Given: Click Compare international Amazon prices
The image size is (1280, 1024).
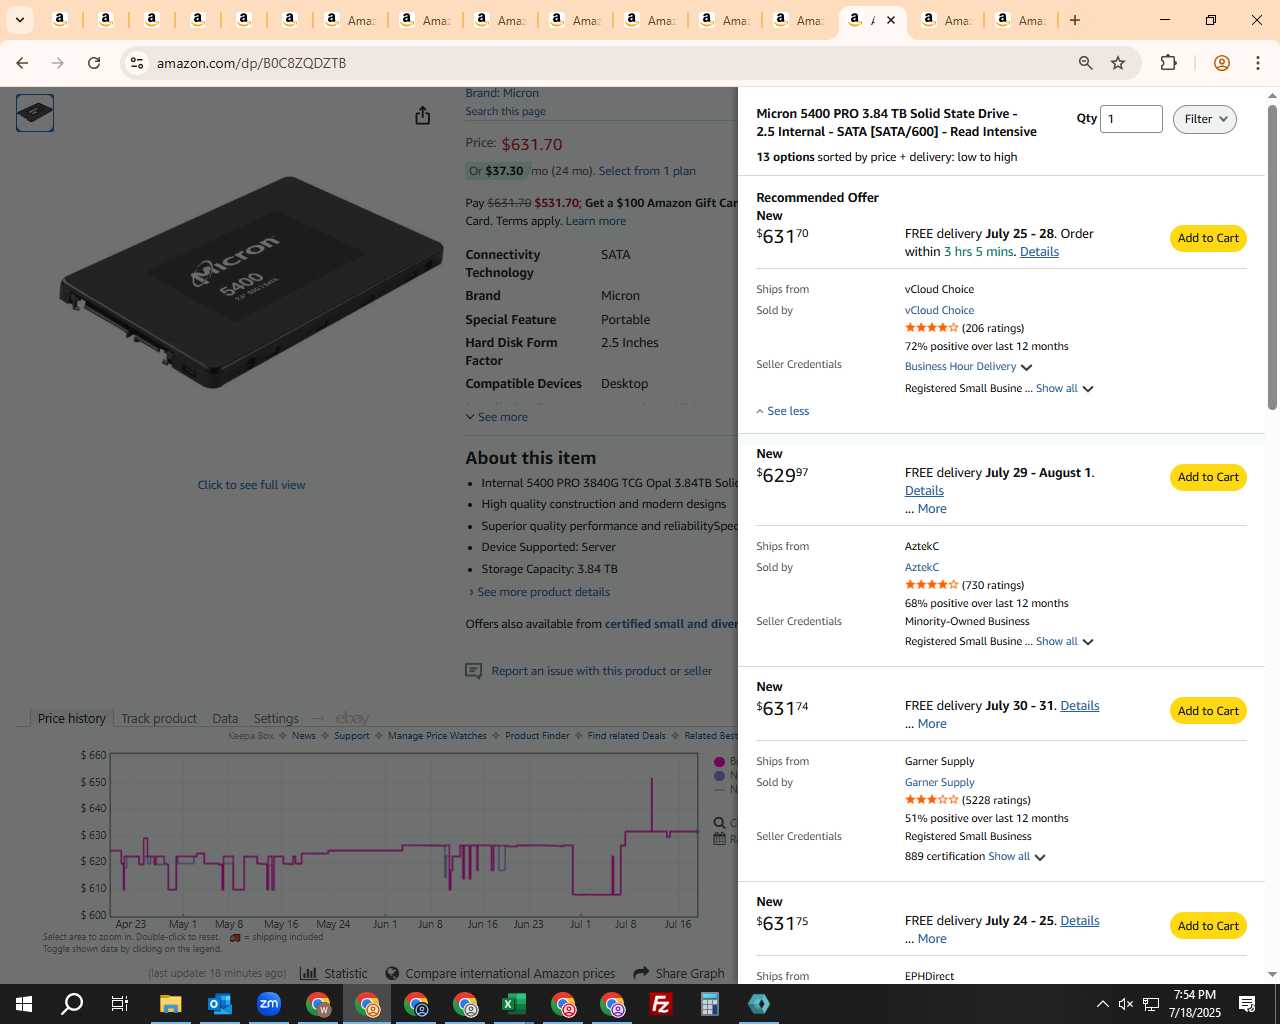Looking at the screenshot, I should [500, 973].
